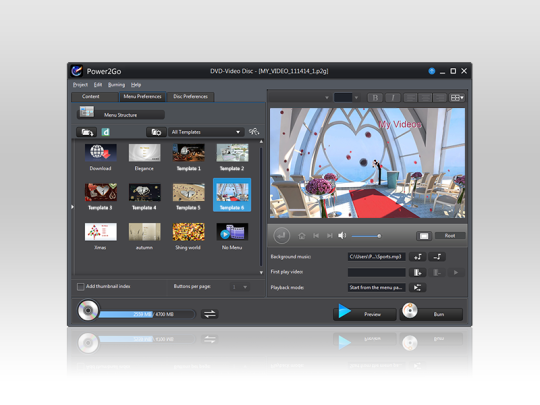
Task: Expand the left side panel arrow
Action: click(72, 207)
